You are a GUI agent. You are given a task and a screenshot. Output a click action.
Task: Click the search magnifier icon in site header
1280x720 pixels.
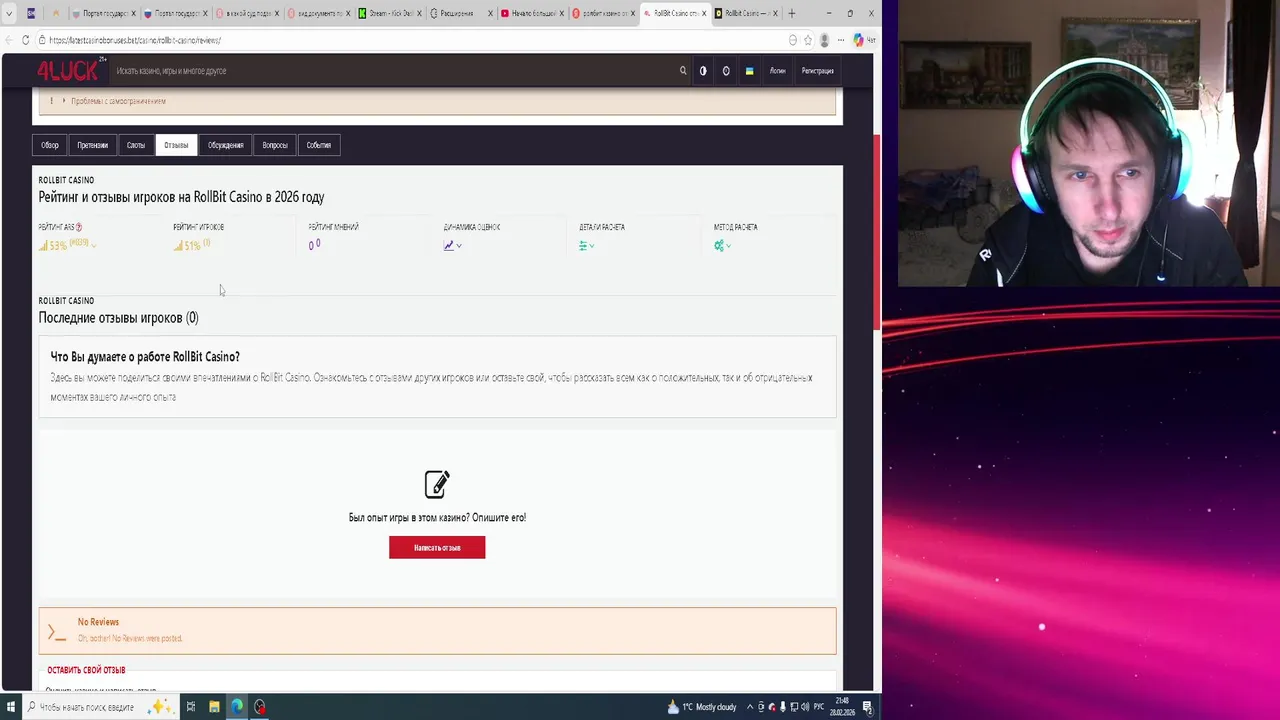(x=683, y=71)
